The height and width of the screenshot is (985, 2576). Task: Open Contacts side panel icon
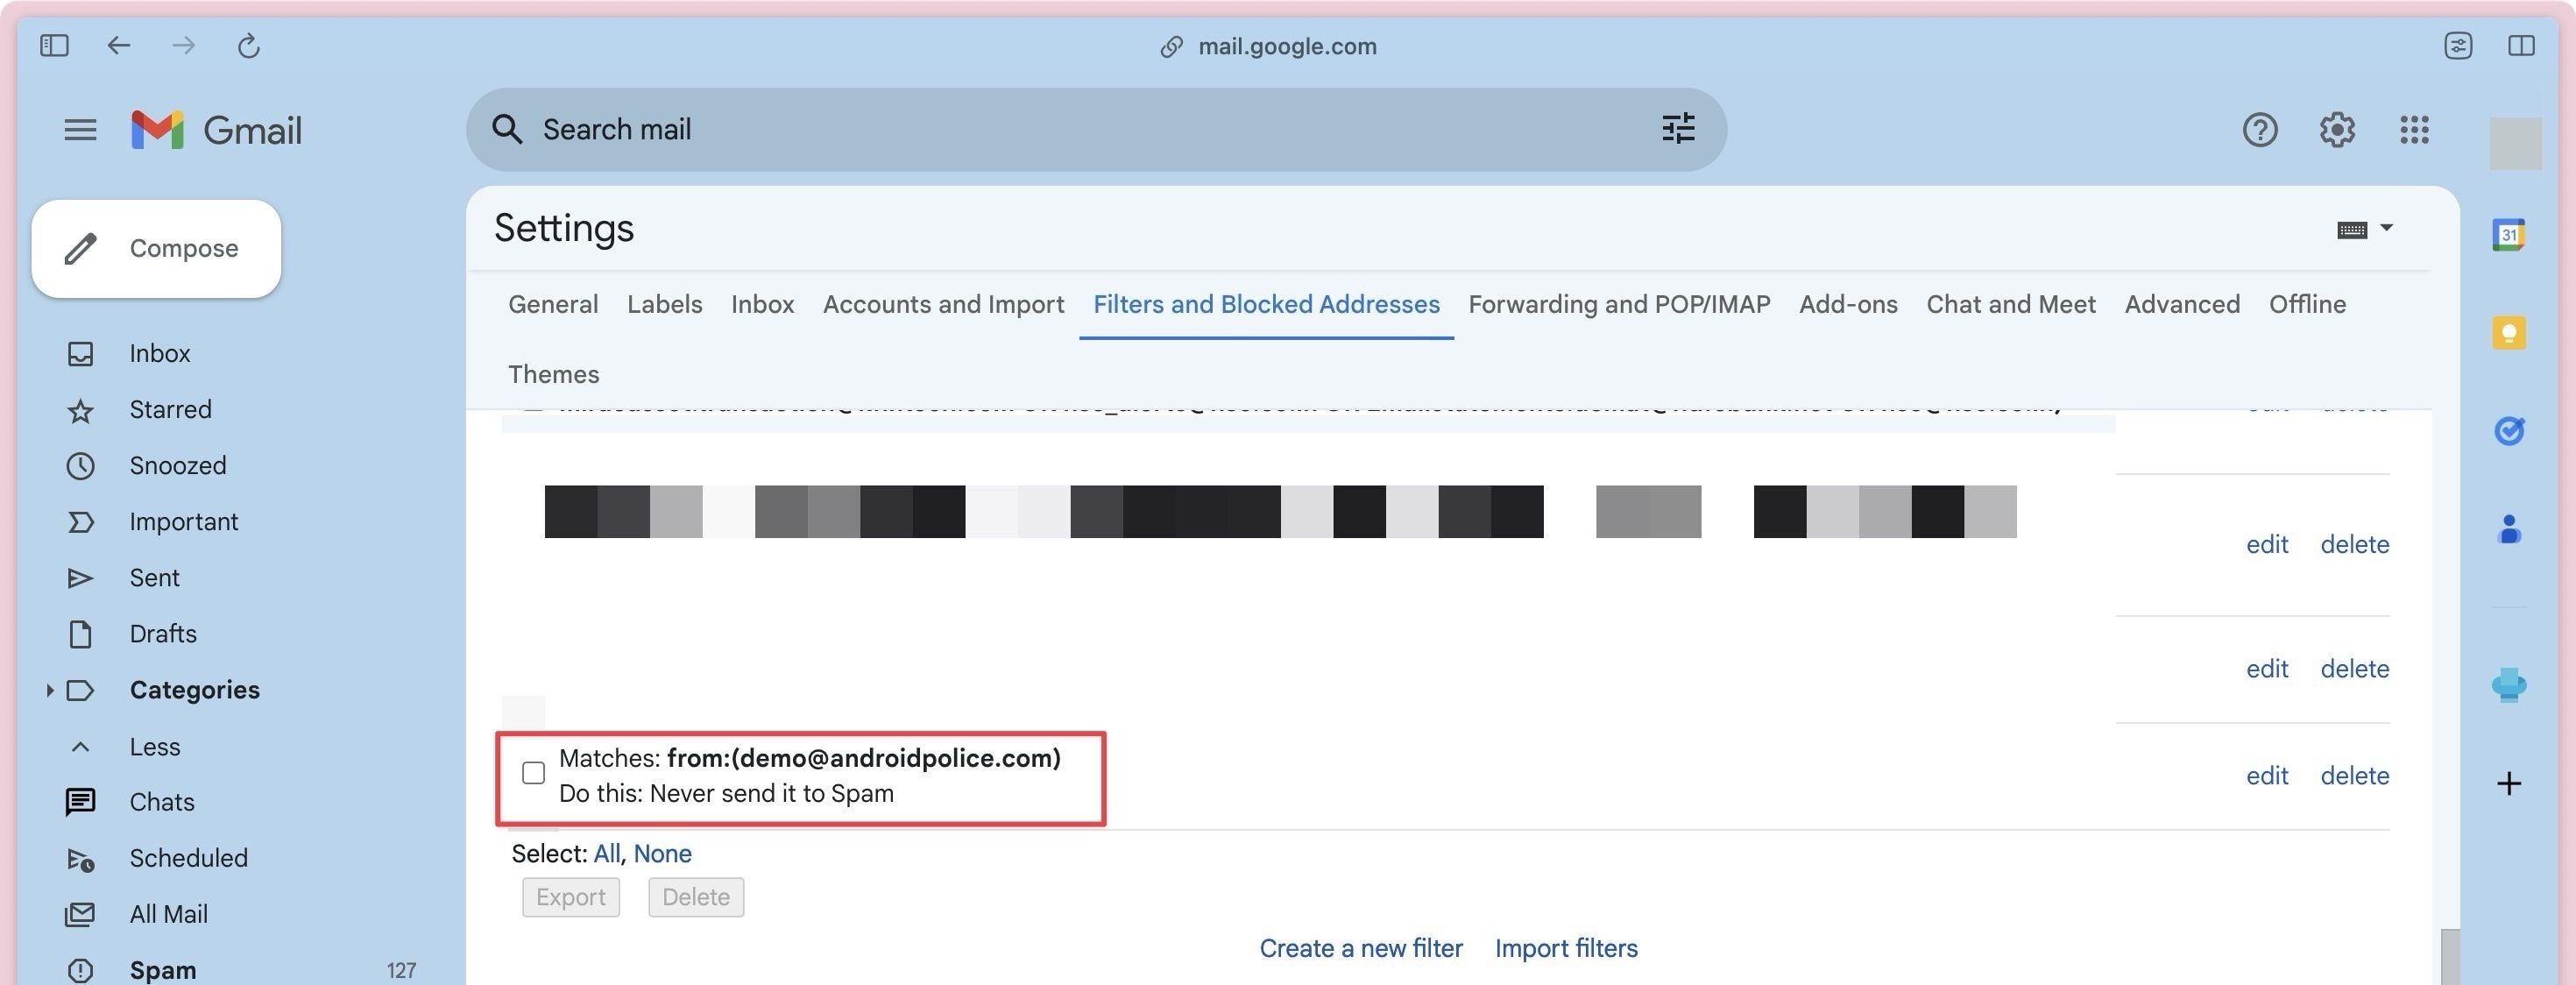(2508, 529)
